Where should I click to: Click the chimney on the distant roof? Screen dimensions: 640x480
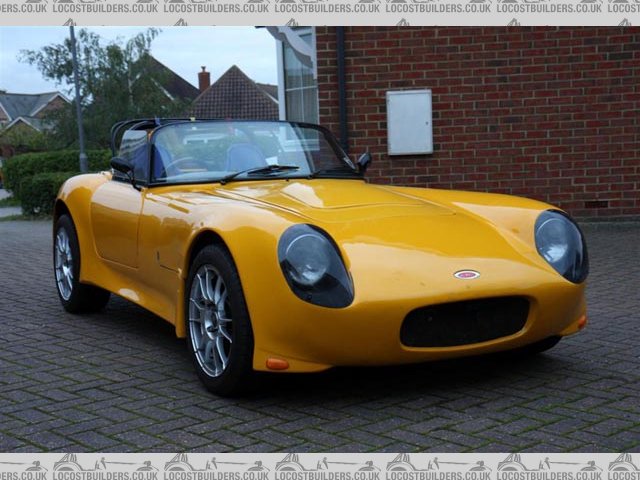204,78
